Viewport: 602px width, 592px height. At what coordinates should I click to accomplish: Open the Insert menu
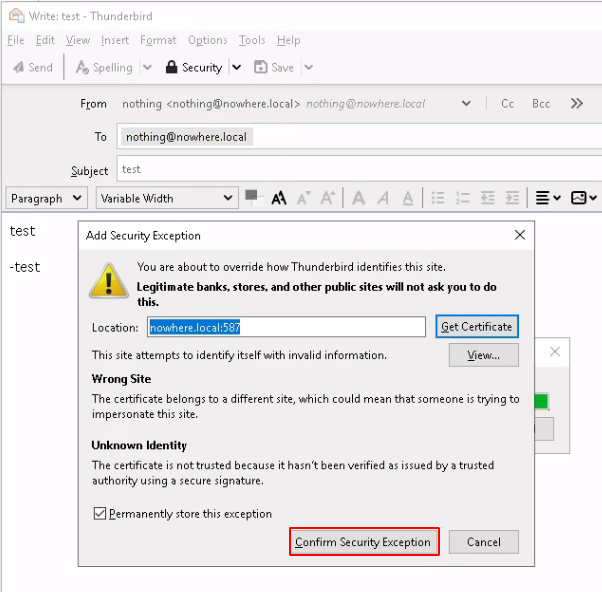[x=115, y=40]
